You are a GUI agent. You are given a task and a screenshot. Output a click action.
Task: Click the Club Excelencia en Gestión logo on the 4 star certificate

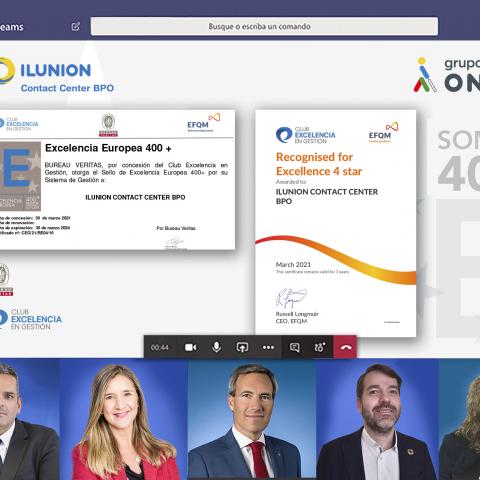pos(306,135)
